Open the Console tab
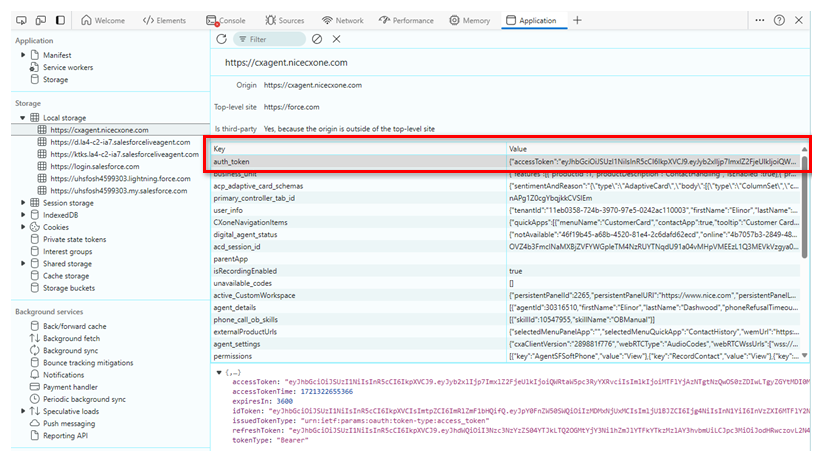 pyautogui.click(x=226, y=20)
